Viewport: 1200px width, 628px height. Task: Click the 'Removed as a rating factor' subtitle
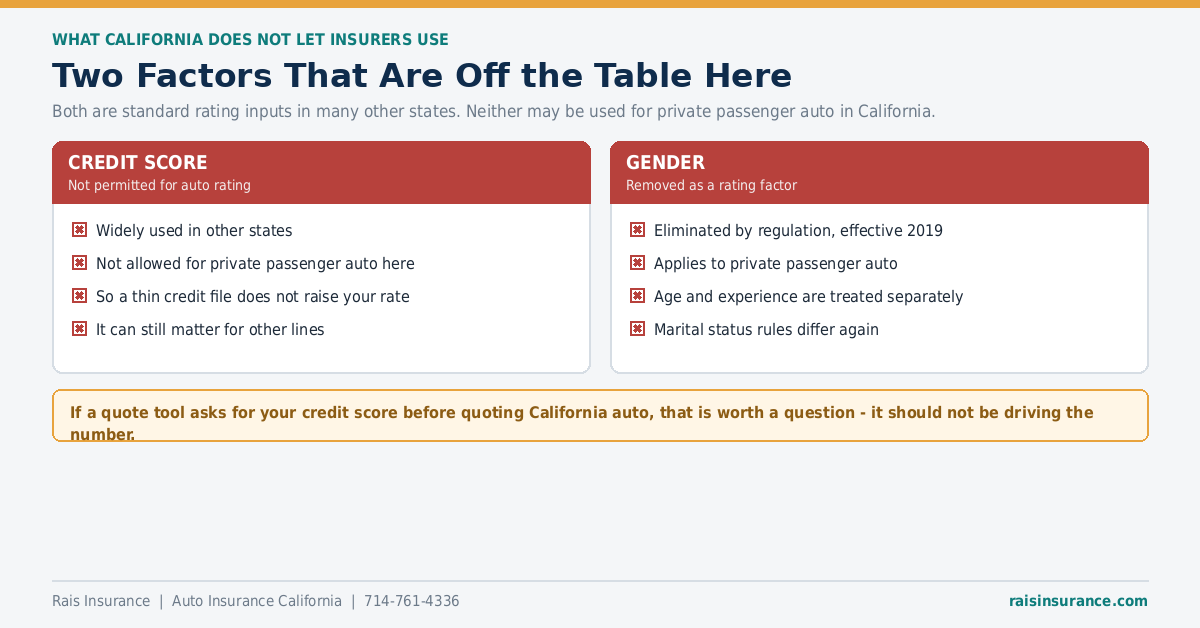point(711,185)
